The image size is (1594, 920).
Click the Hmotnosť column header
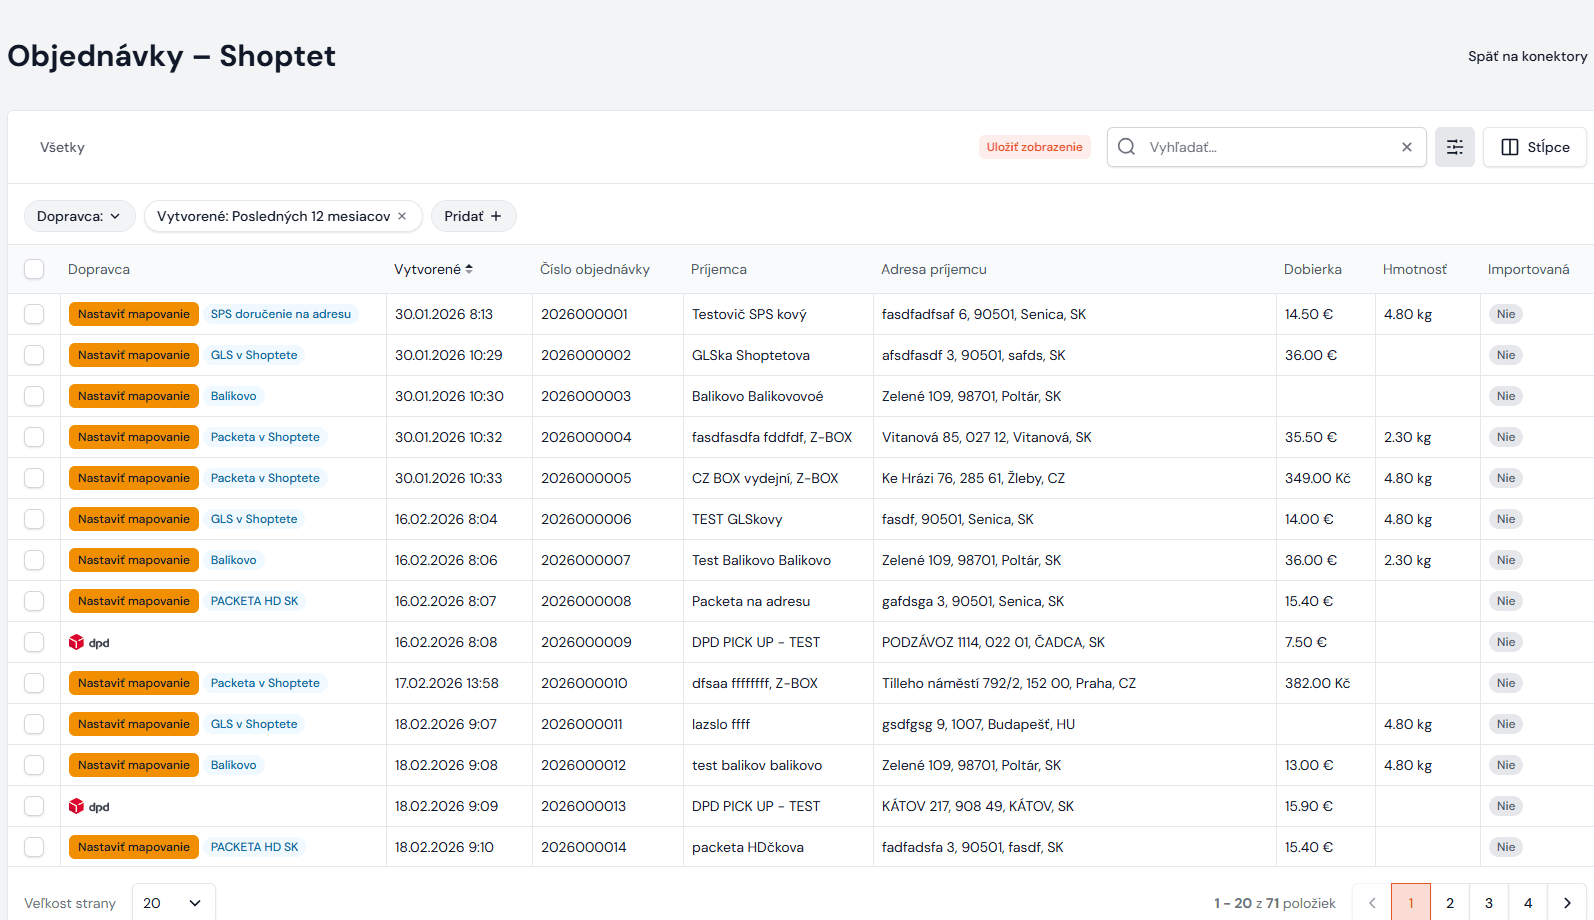[1415, 269]
